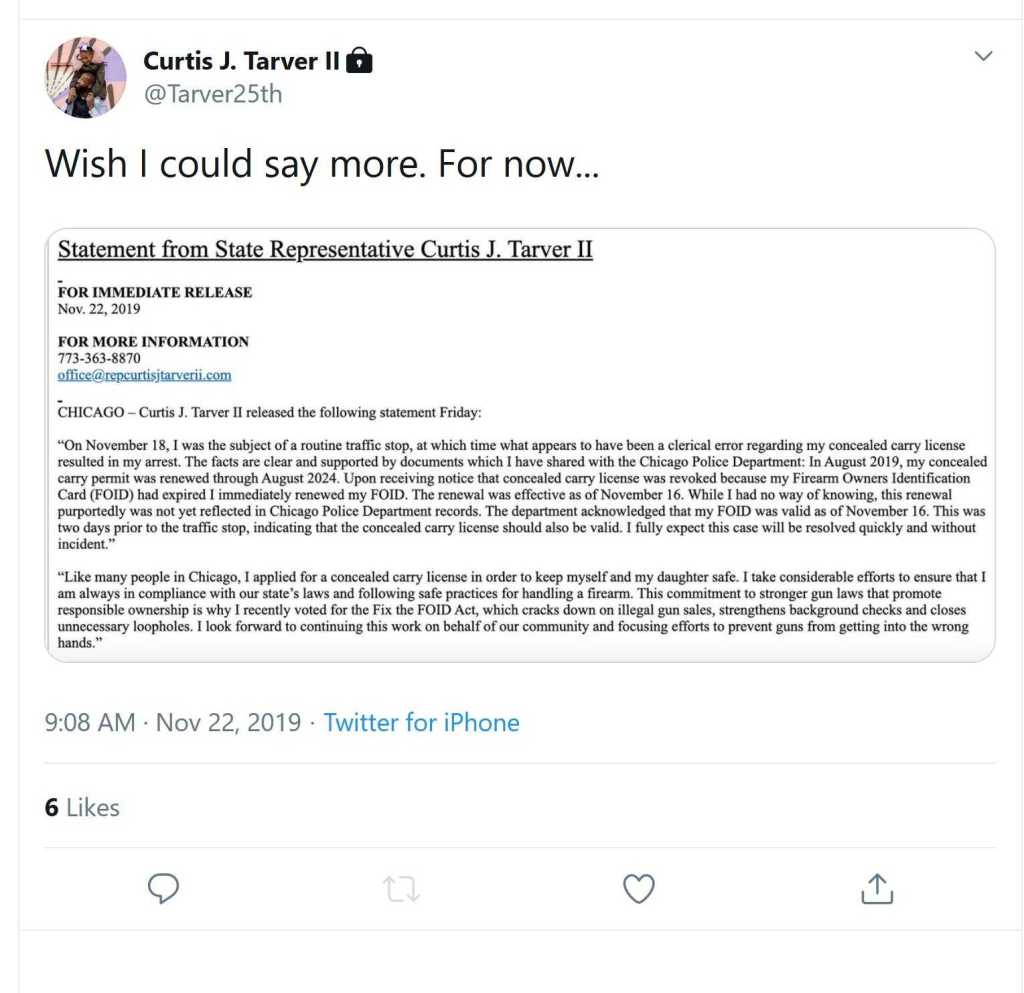
Task: Visit the @Tarver25th handle
Action: click(213, 94)
